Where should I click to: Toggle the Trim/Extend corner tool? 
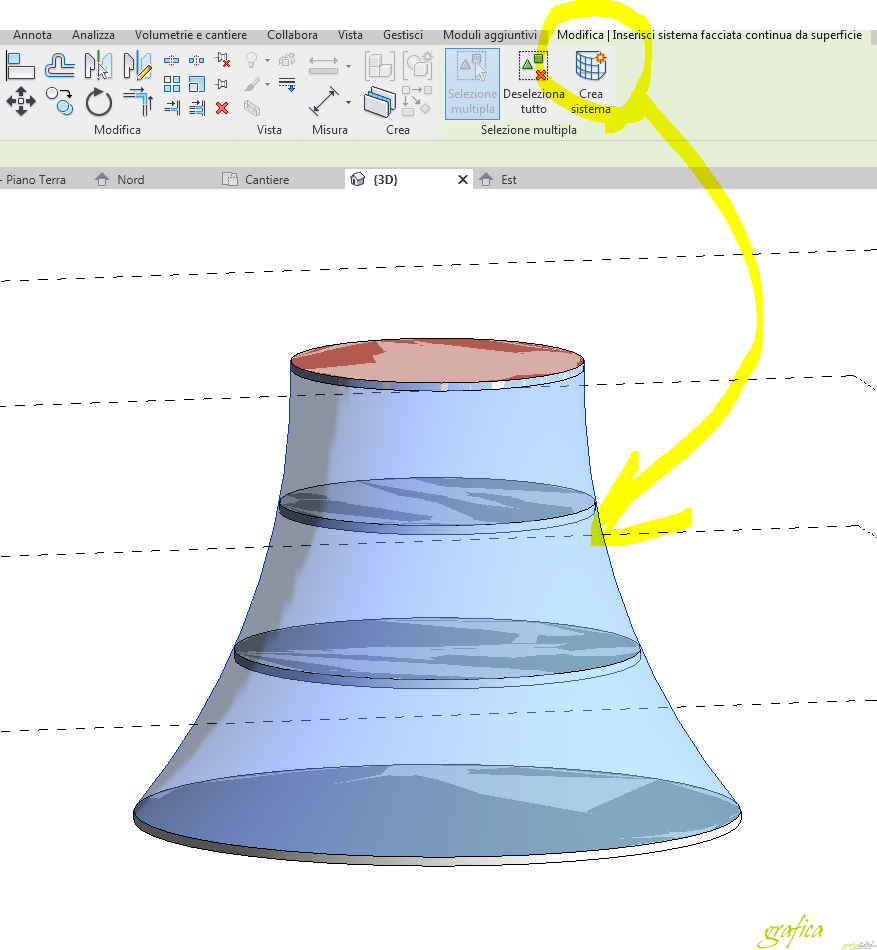(x=137, y=100)
